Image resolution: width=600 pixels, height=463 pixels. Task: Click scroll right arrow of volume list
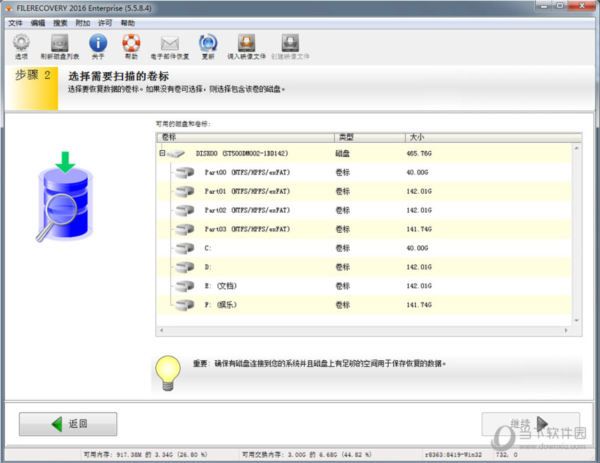566,330
